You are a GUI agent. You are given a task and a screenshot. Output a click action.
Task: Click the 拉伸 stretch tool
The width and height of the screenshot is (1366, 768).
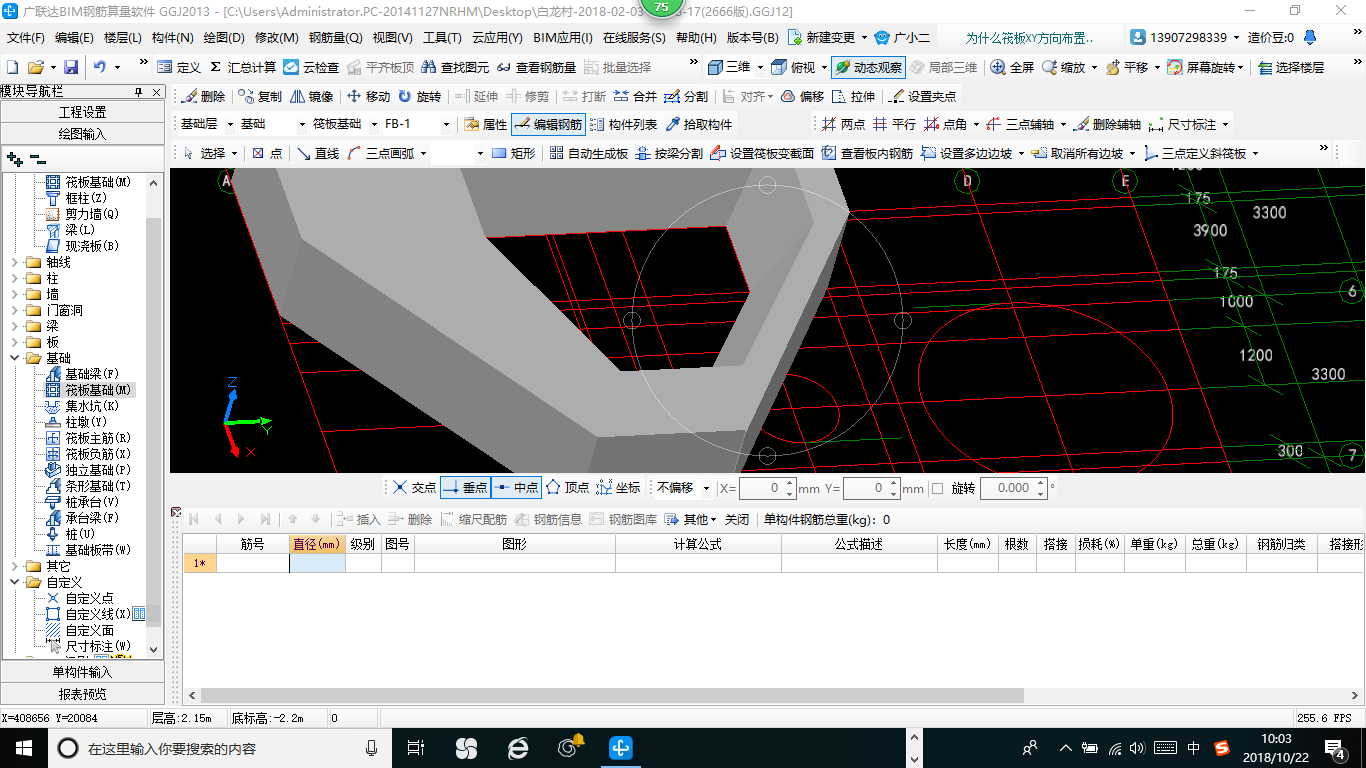(x=853, y=97)
